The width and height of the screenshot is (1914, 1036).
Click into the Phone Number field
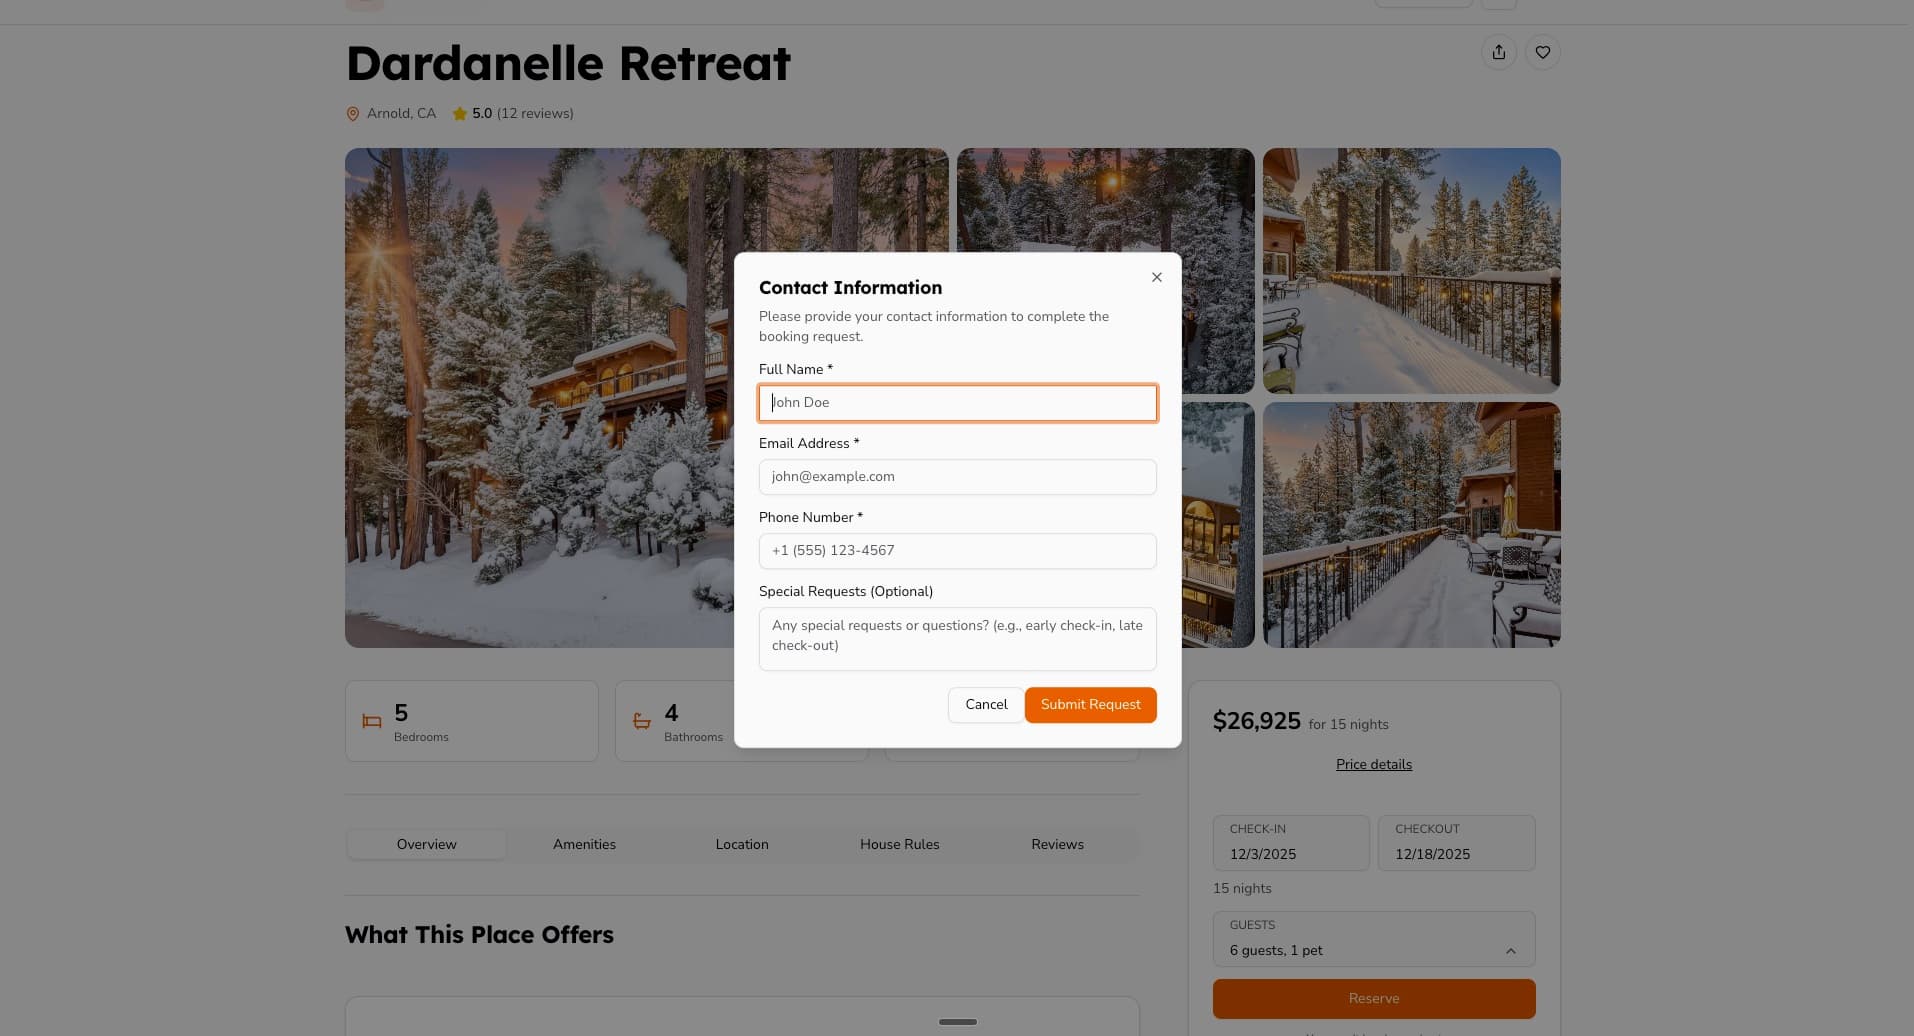point(957,551)
